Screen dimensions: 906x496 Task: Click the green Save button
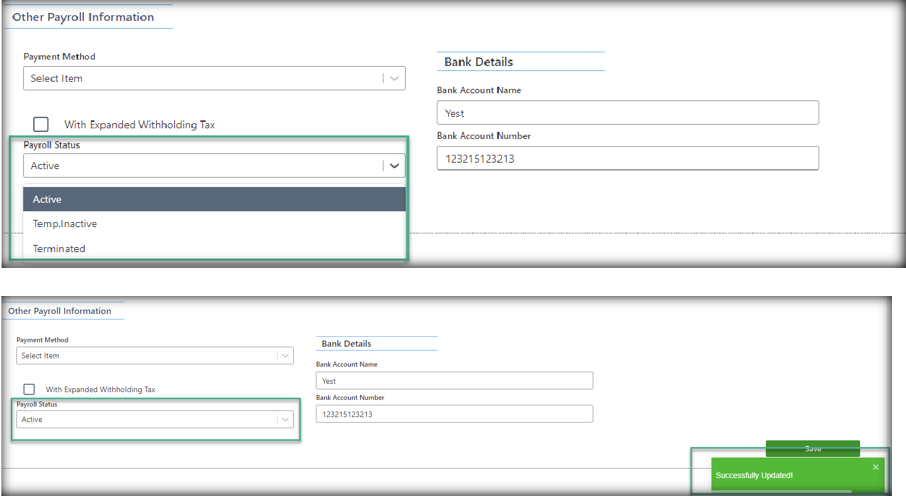pos(812,449)
